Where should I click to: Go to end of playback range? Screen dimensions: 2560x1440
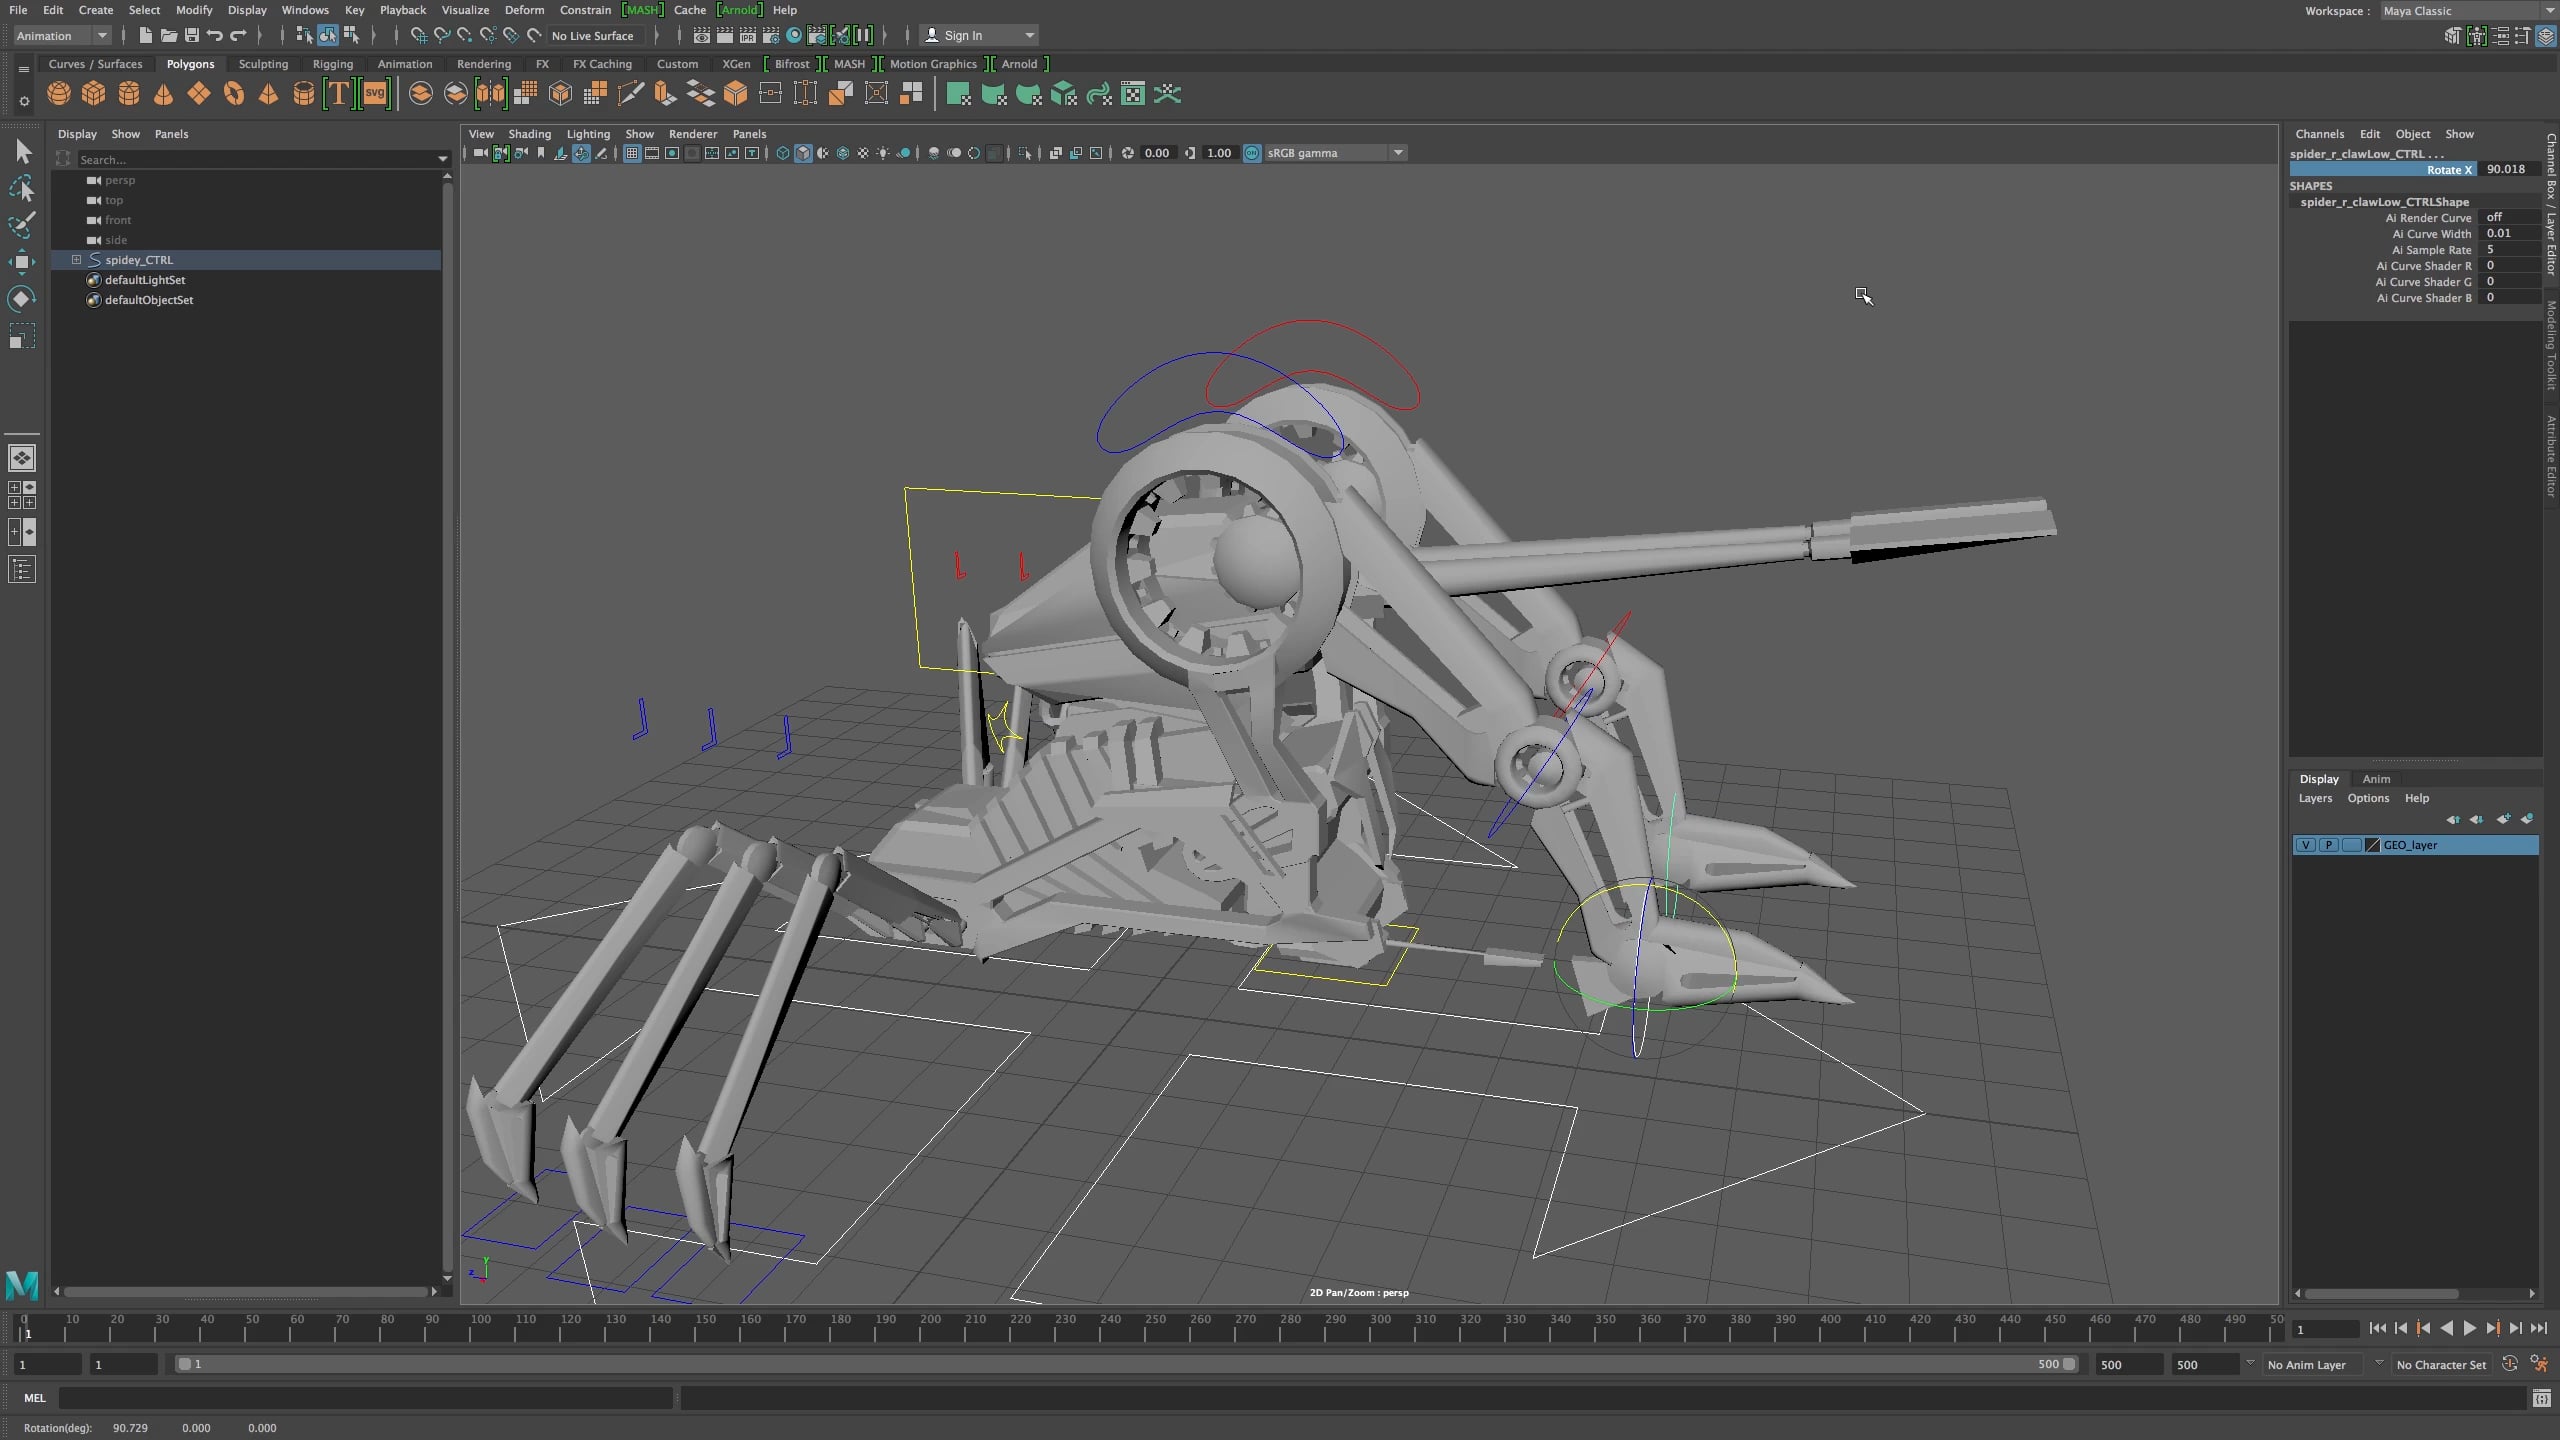2539,1328
